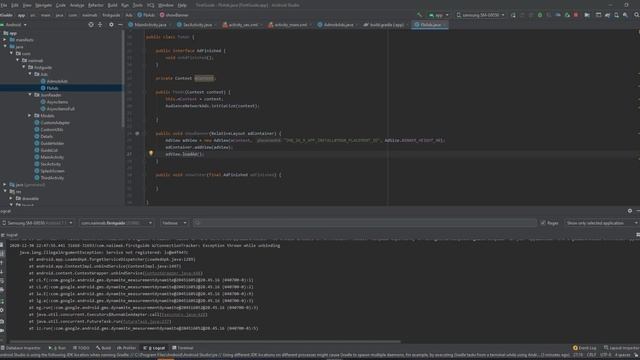The height and width of the screenshot is (360, 640).
Task: Collapse the JsonReader folder
Action: (x=30, y=95)
